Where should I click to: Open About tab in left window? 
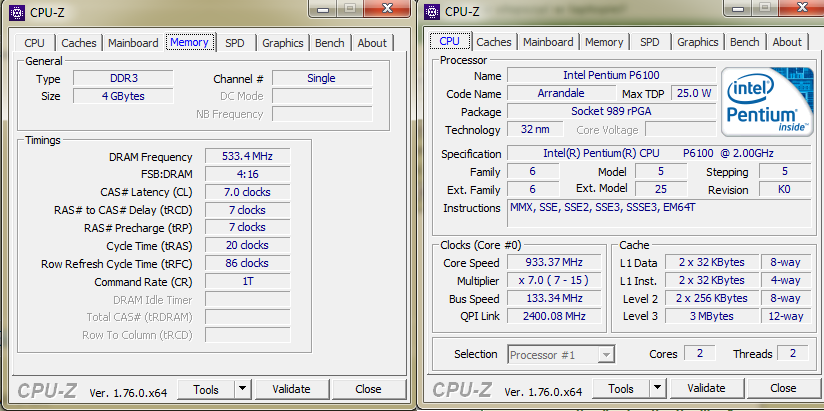(372, 43)
